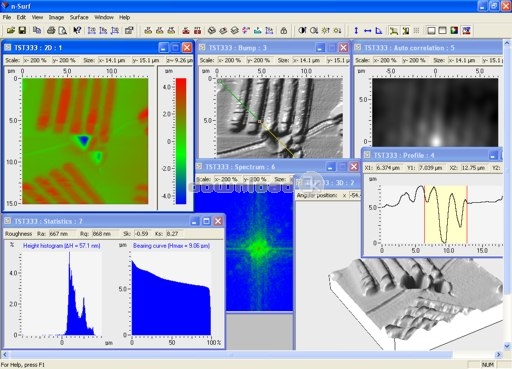Screen dimensions: 512x369
Task: Select the blue horizontal double-arrow tool
Action: pyautogui.click(x=367, y=31)
